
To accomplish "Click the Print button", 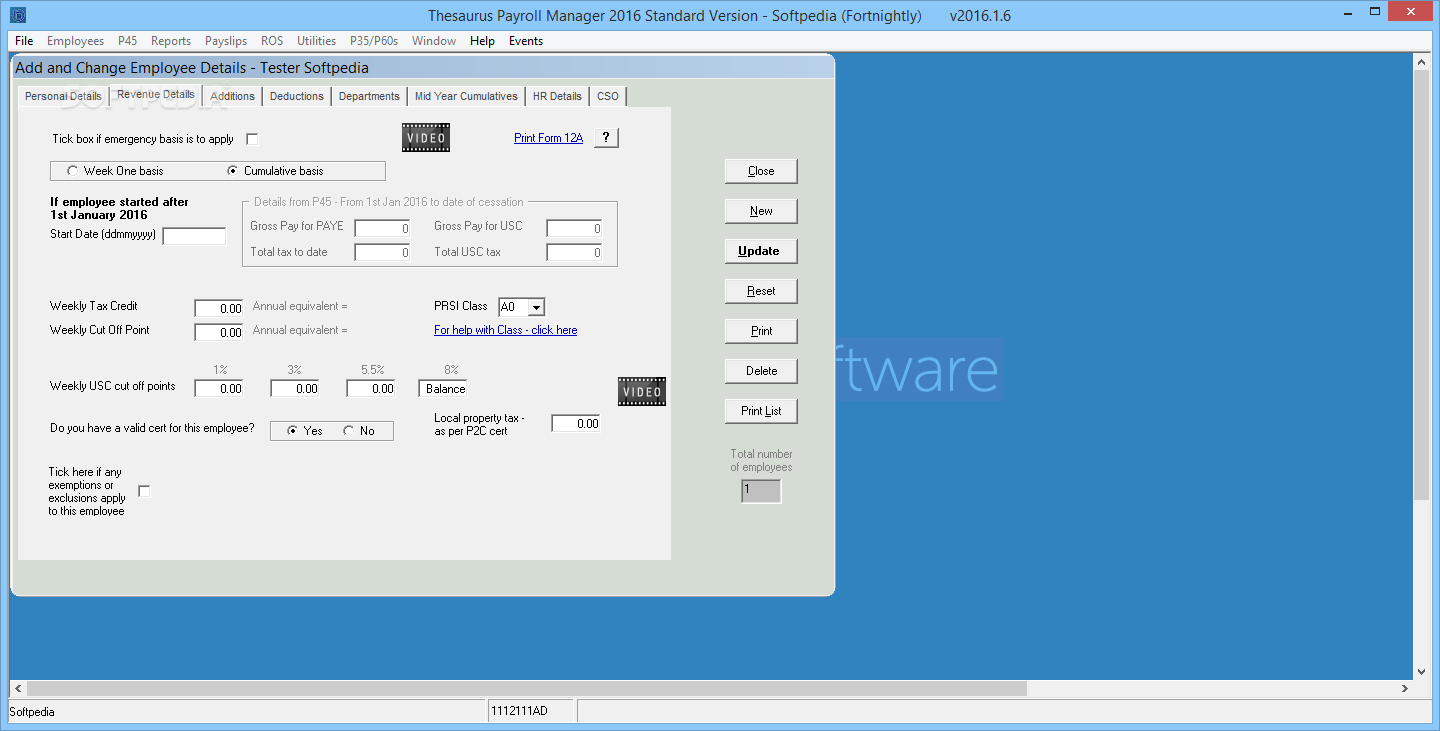I will point(761,331).
